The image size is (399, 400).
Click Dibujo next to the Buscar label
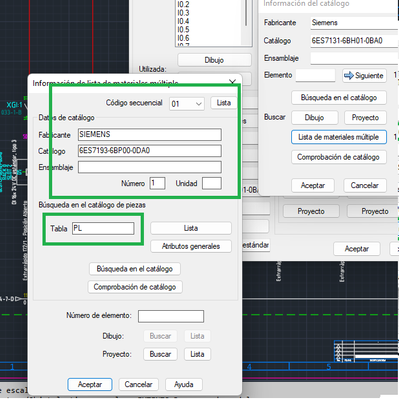tap(314, 117)
